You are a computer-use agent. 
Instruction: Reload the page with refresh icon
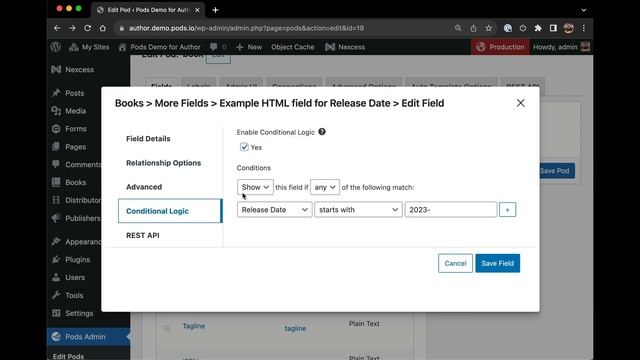(x=87, y=28)
